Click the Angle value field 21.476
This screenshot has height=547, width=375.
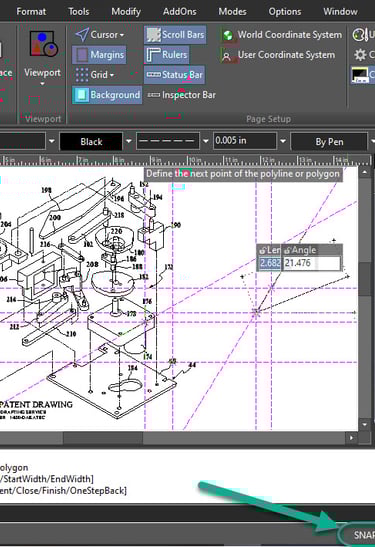[x=312, y=263]
